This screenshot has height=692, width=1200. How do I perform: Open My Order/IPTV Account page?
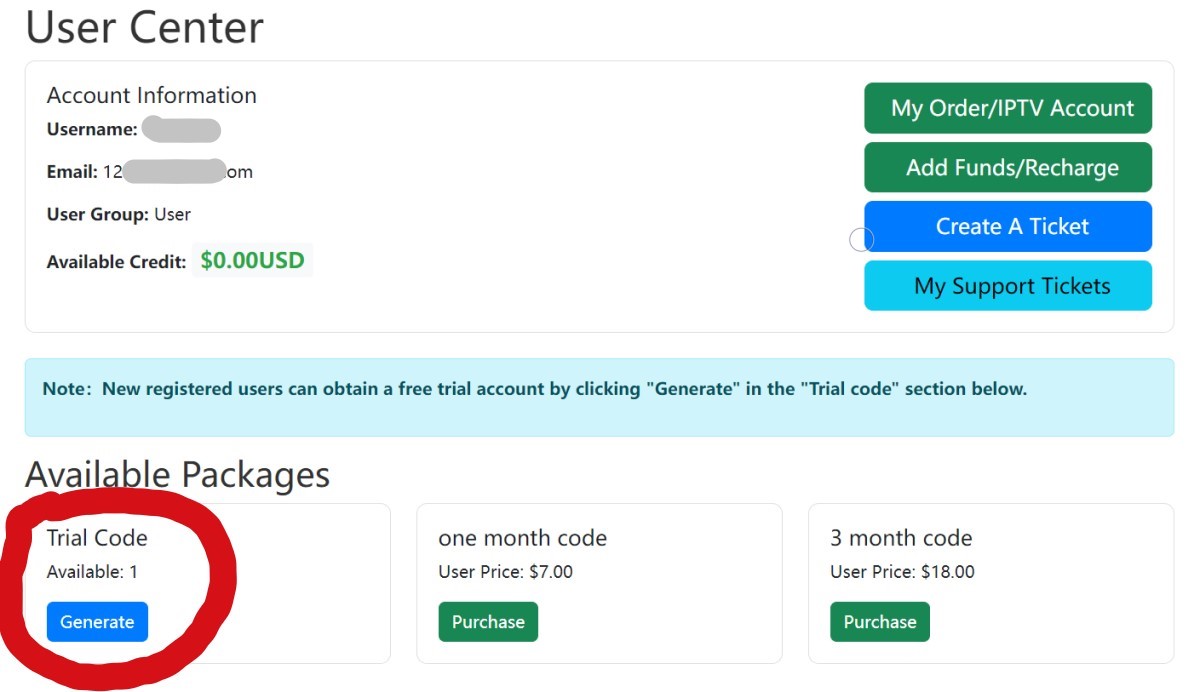pyautogui.click(x=1008, y=108)
